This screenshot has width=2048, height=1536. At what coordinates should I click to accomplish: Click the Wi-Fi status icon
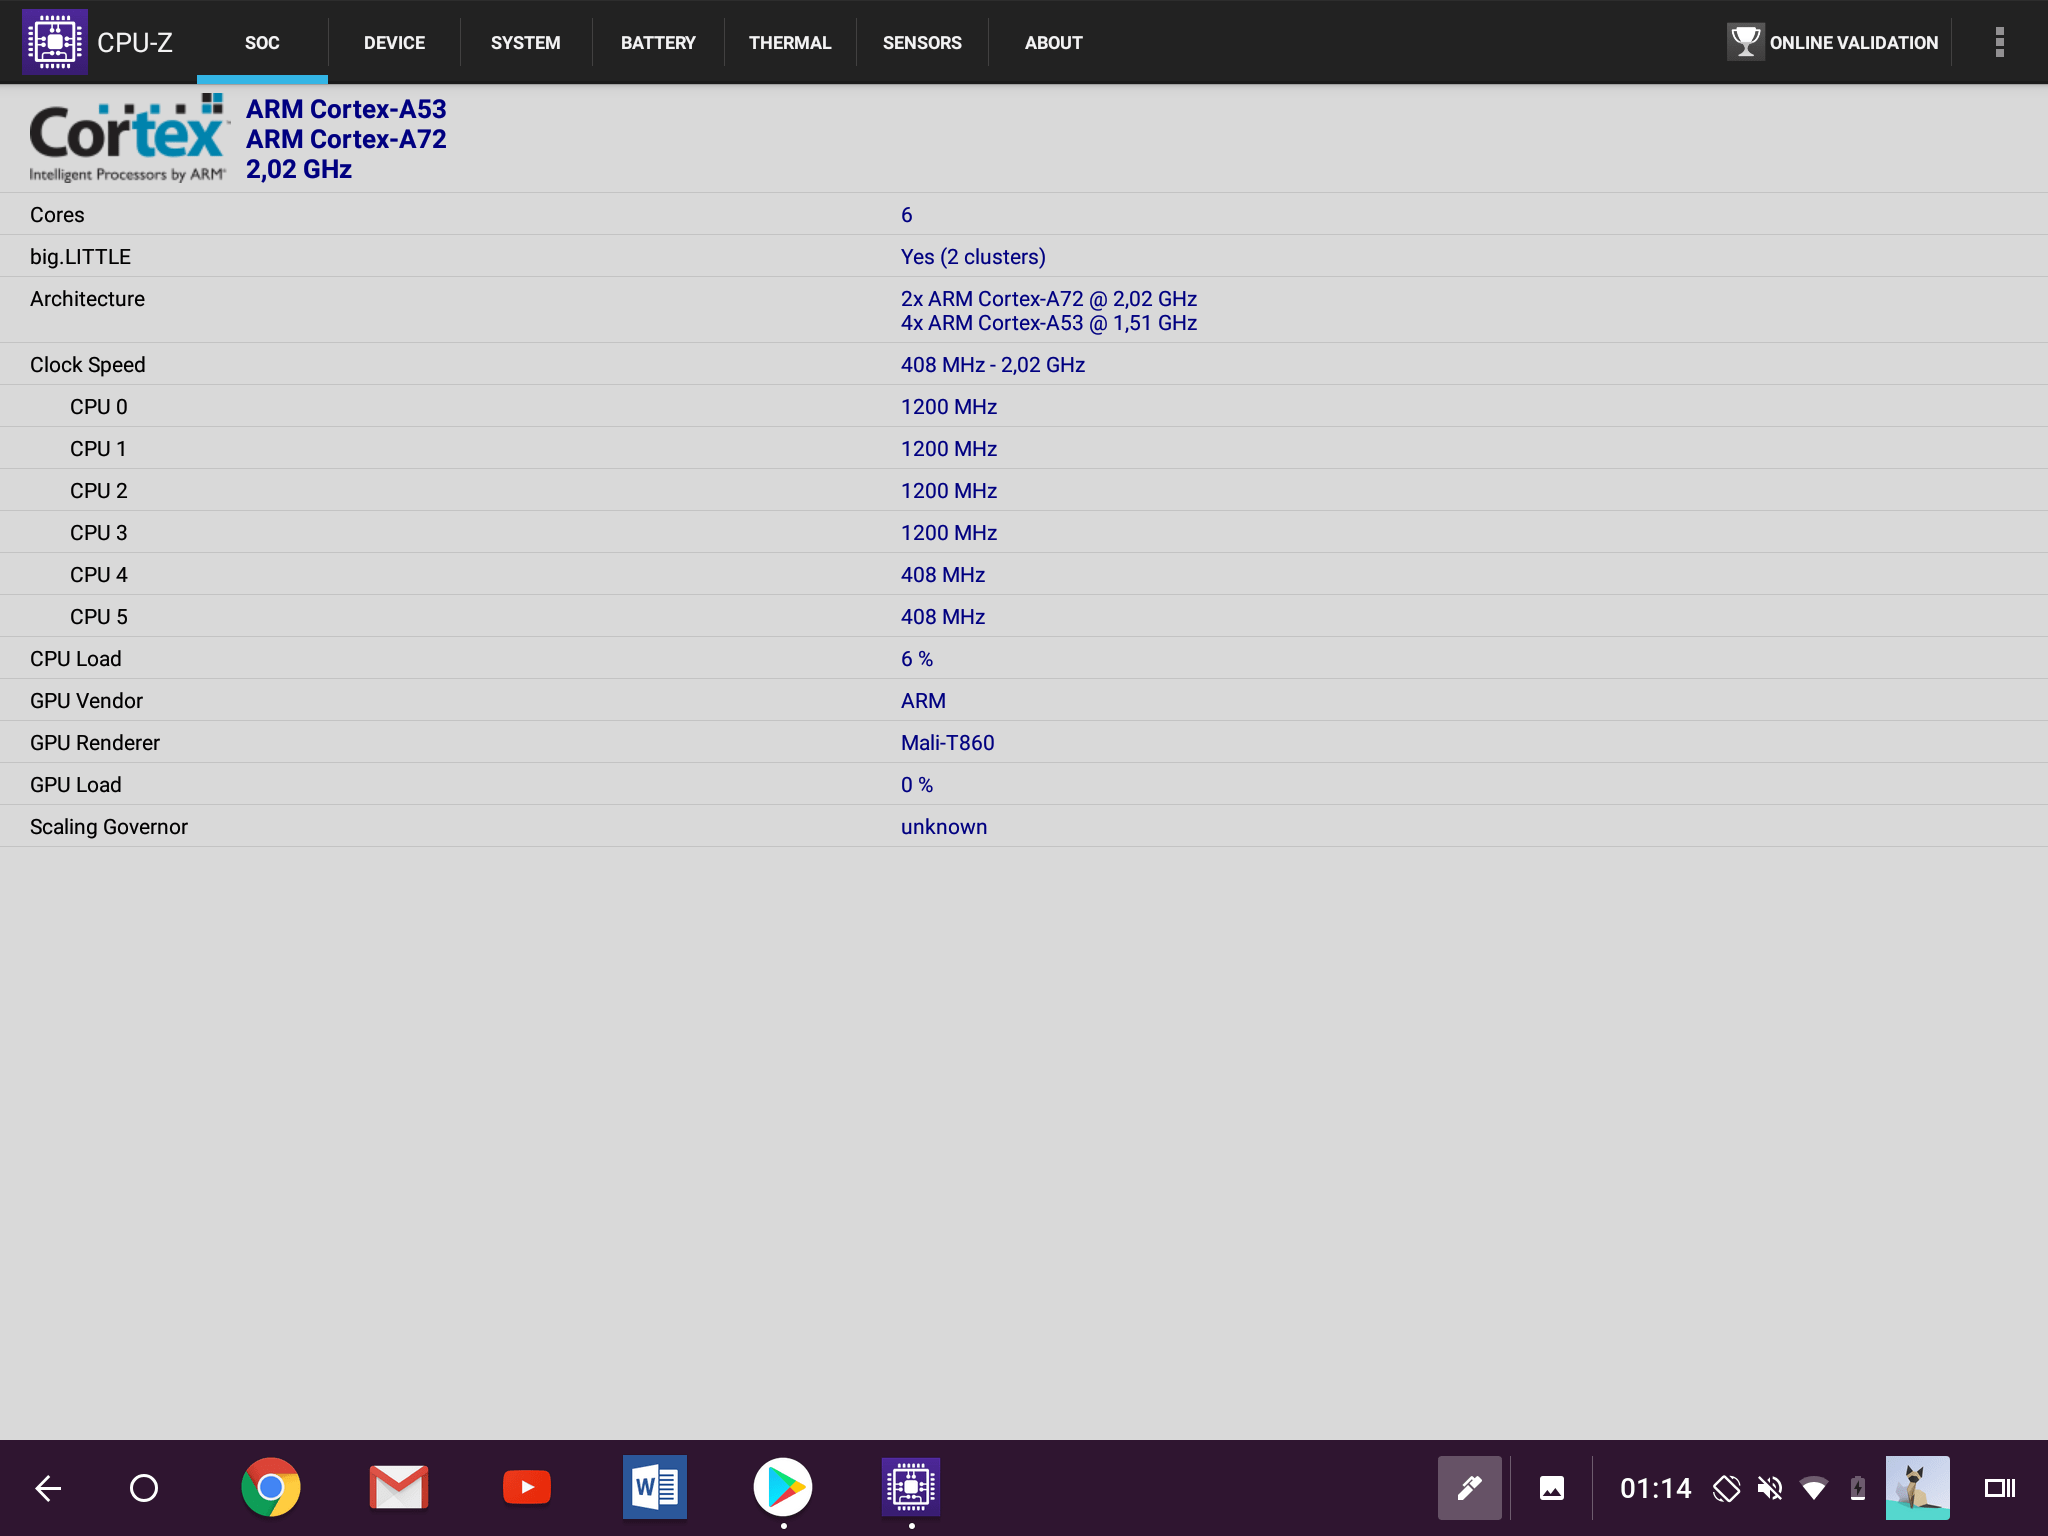1814,1489
